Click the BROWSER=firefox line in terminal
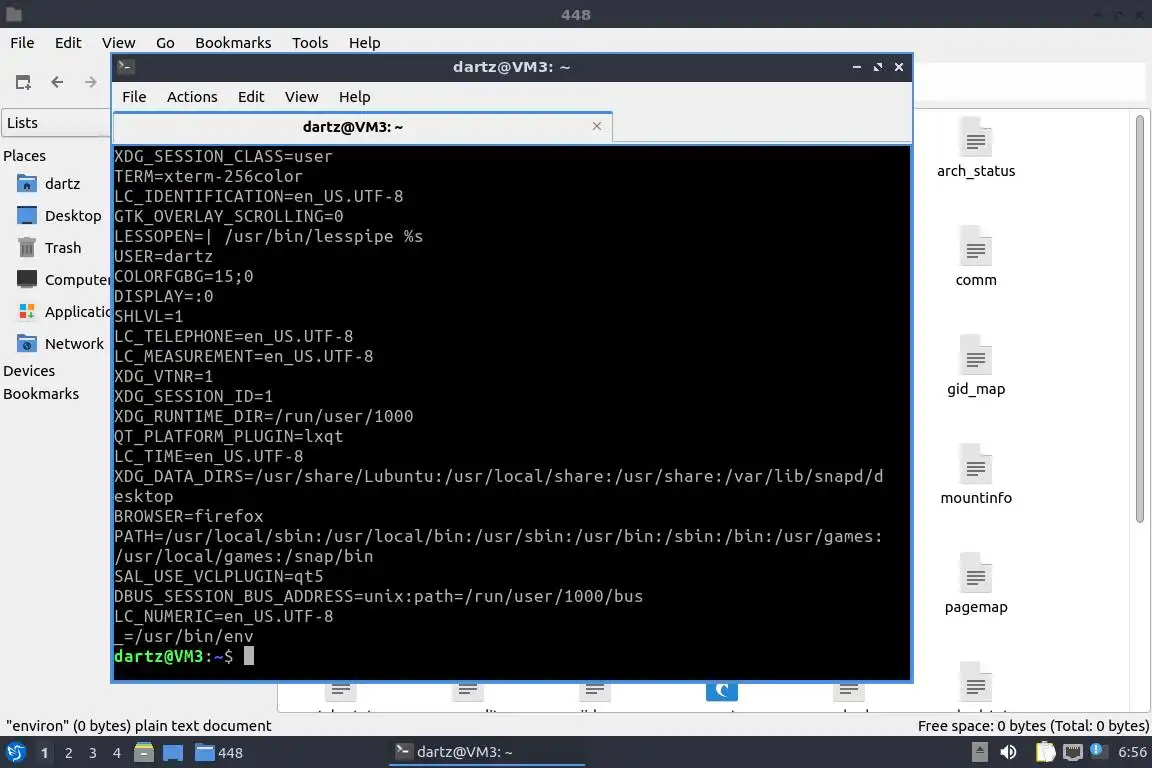 [189, 517]
